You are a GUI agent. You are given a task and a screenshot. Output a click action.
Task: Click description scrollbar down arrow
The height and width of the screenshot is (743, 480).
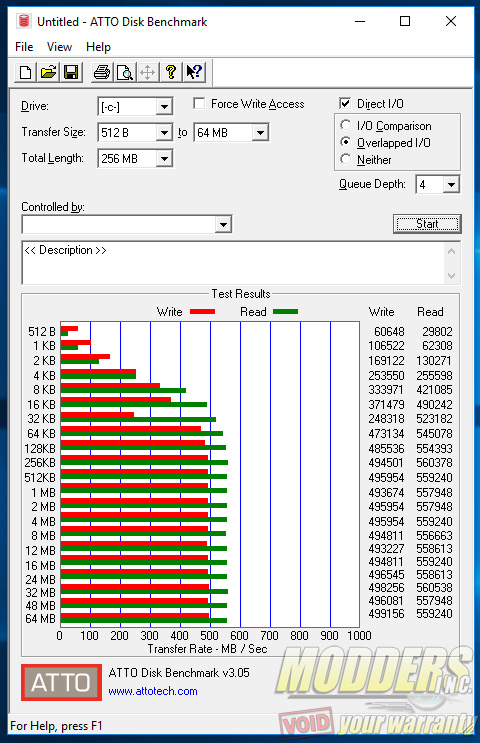451,275
